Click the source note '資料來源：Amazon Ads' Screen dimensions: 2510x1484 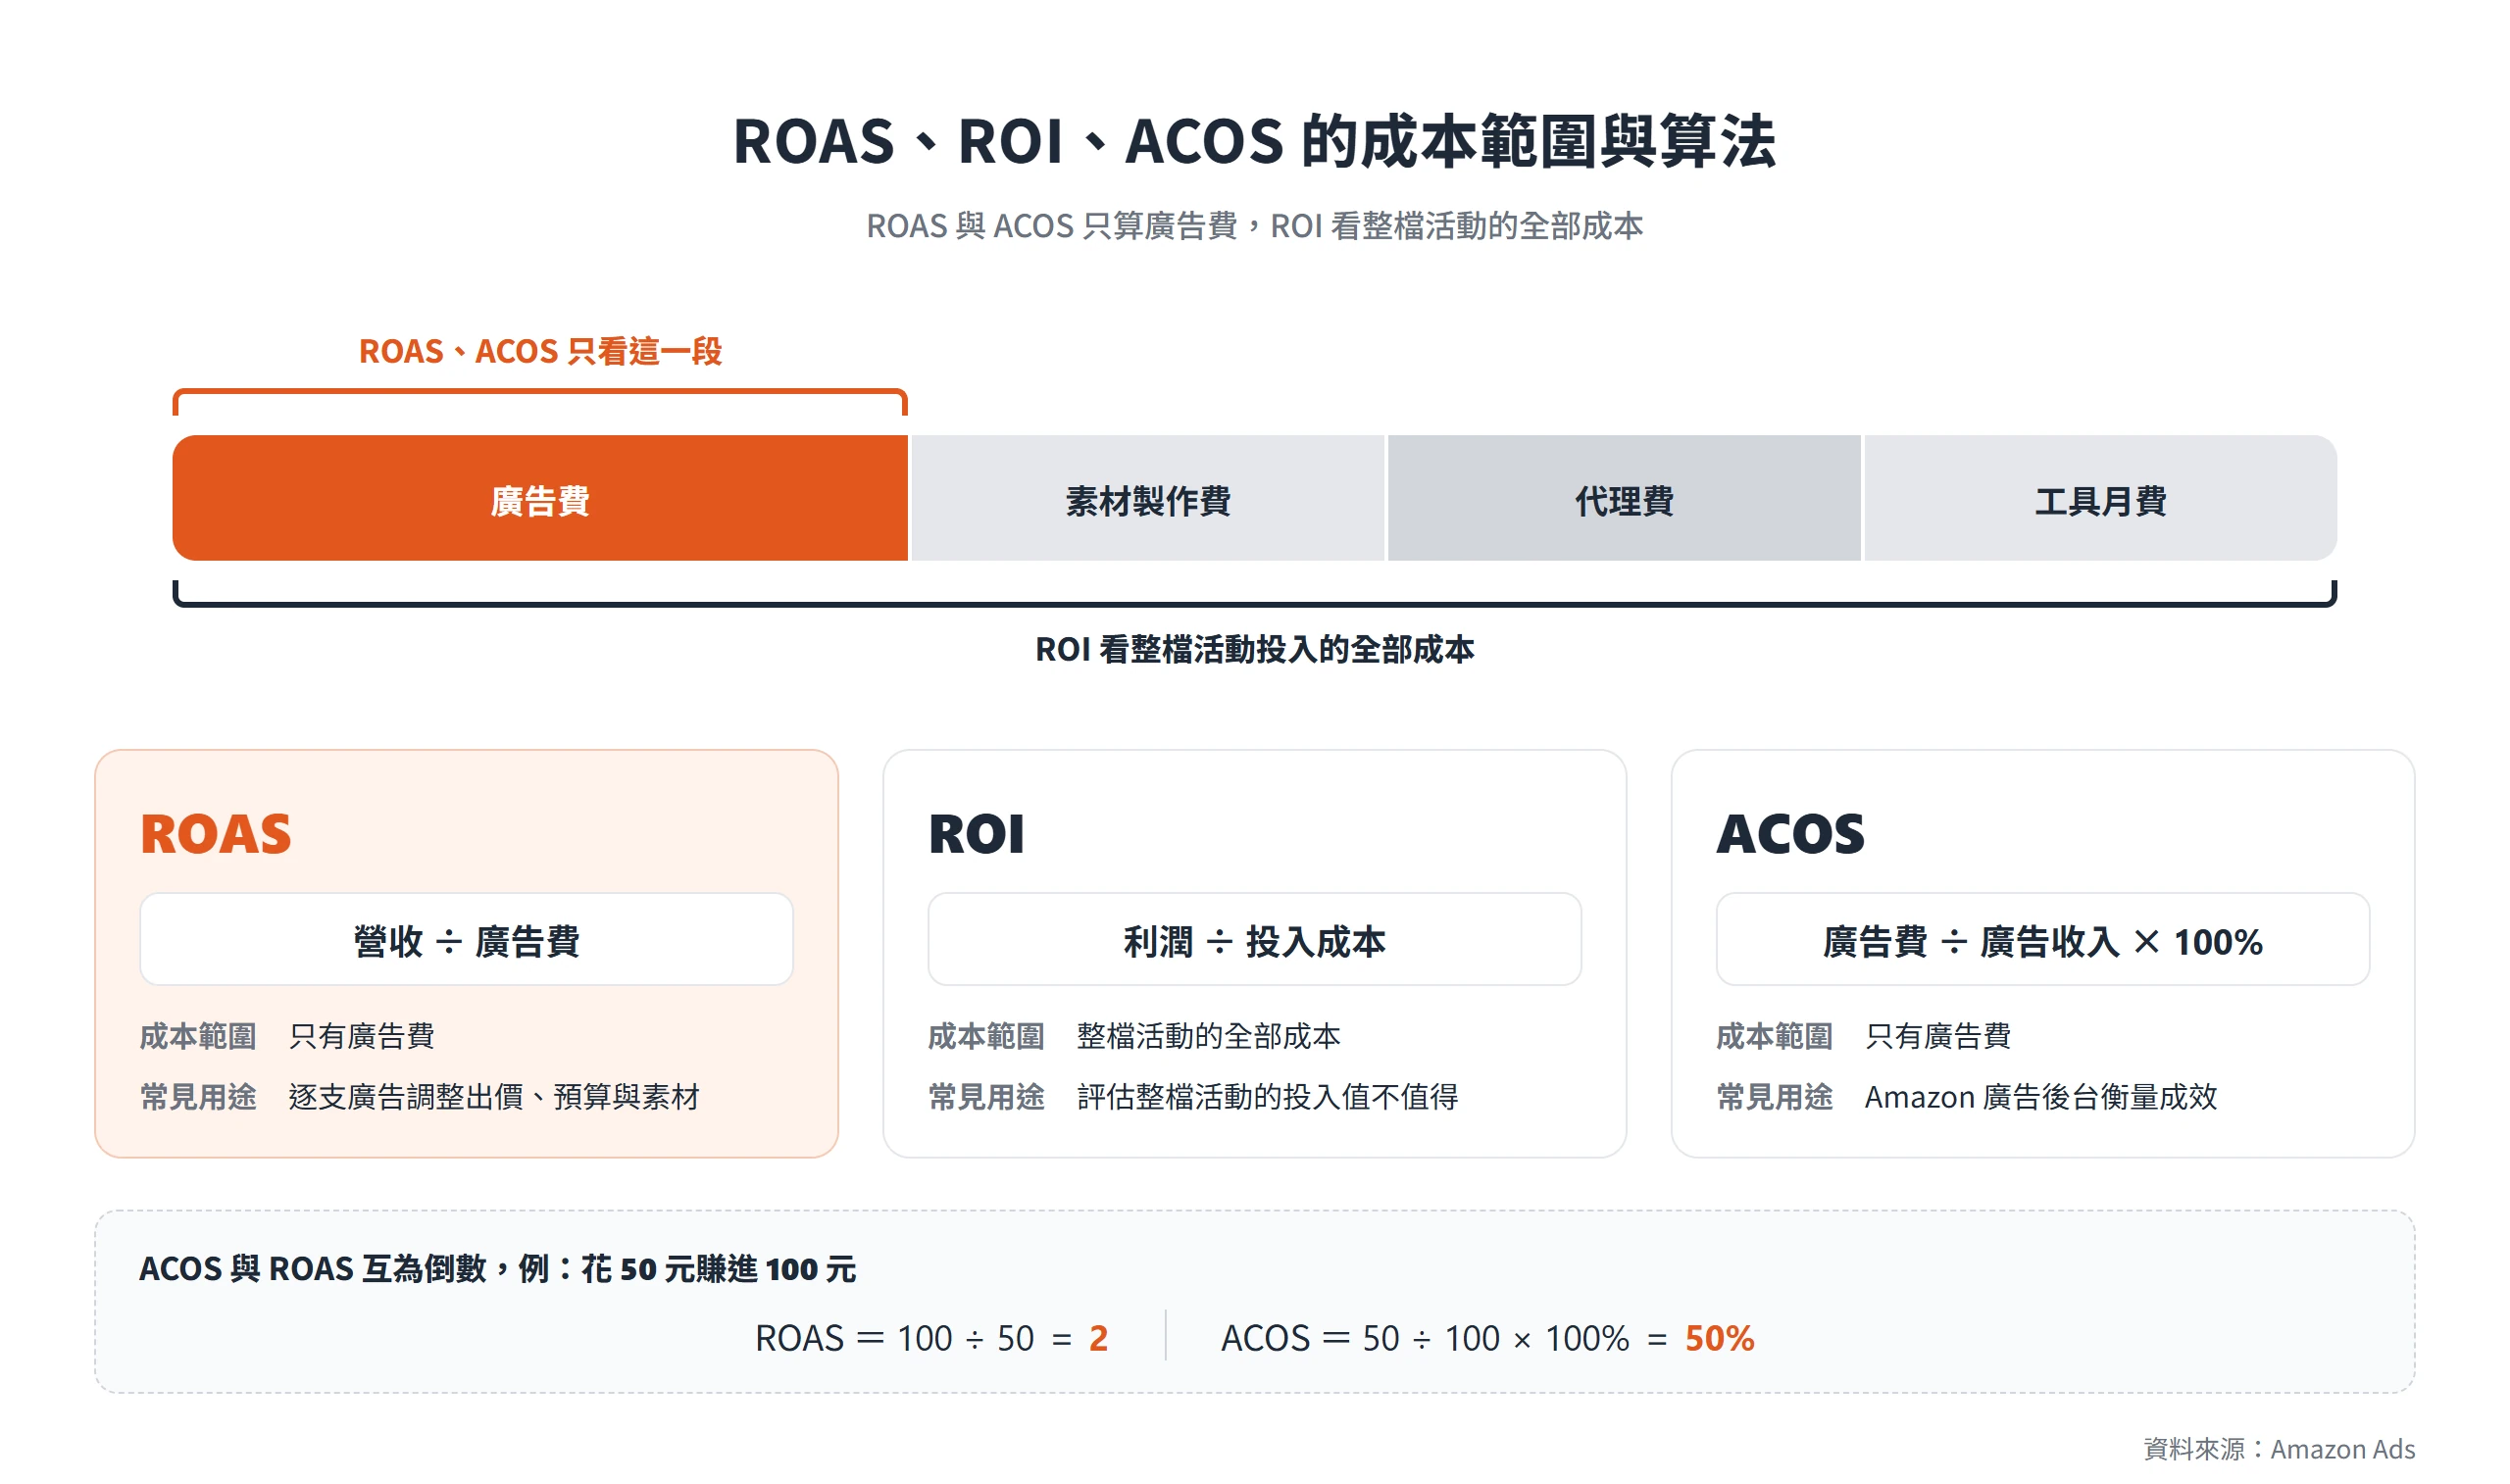[x=2279, y=1449]
